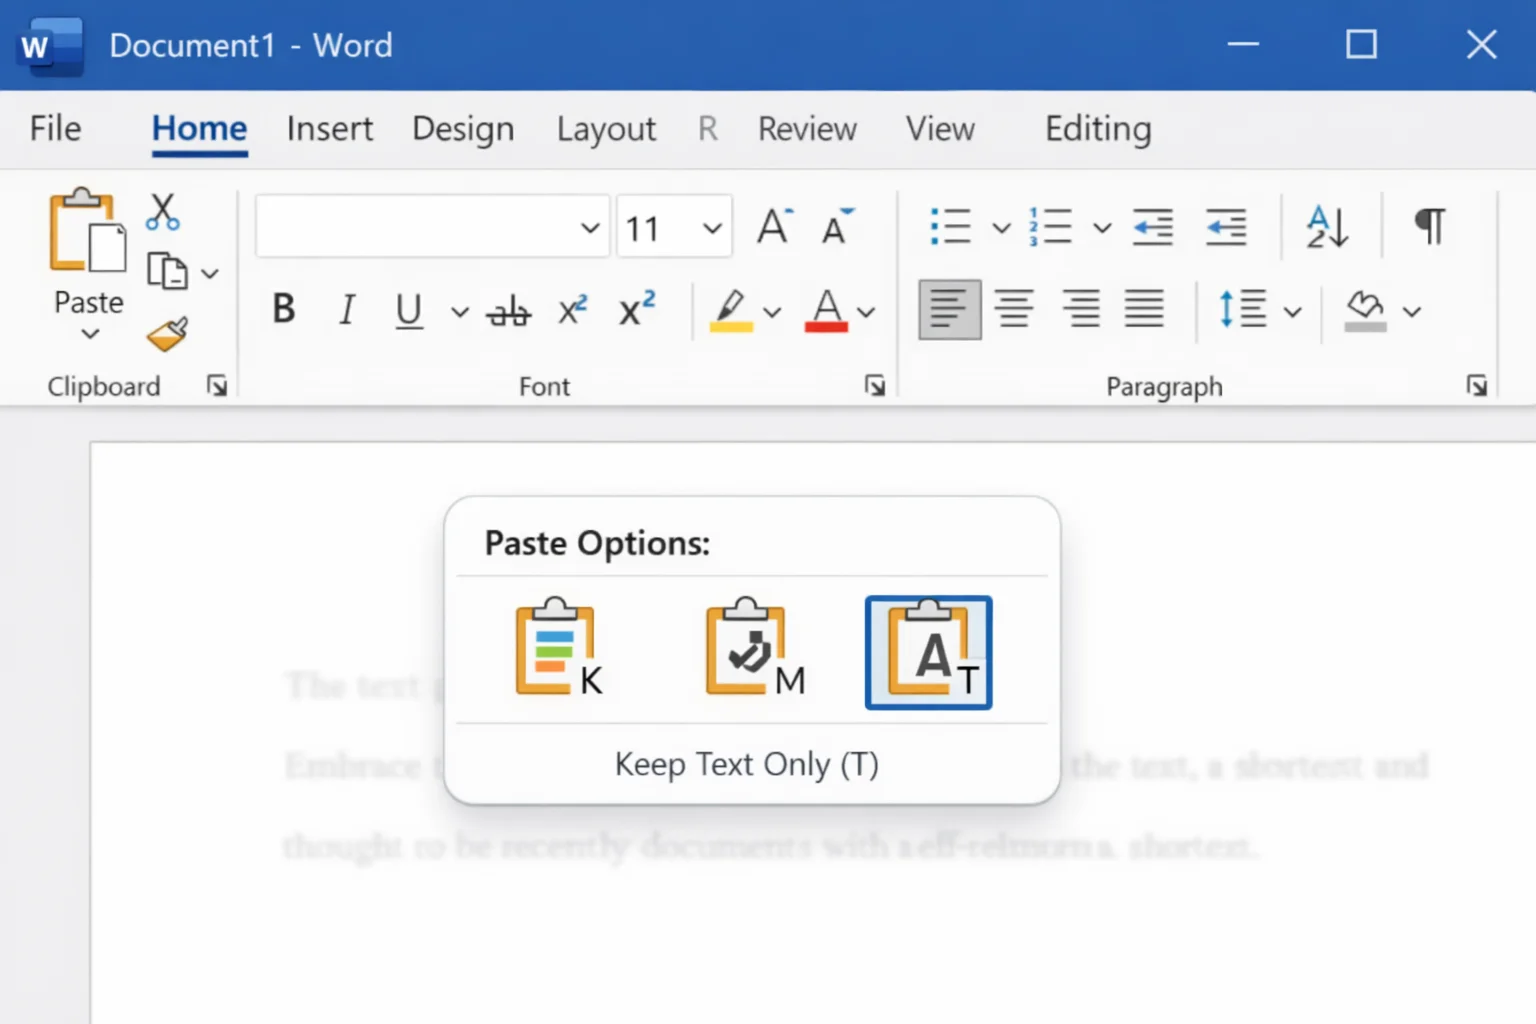The image size is (1536, 1024).
Task: Open the font size dropdown
Action: click(712, 228)
